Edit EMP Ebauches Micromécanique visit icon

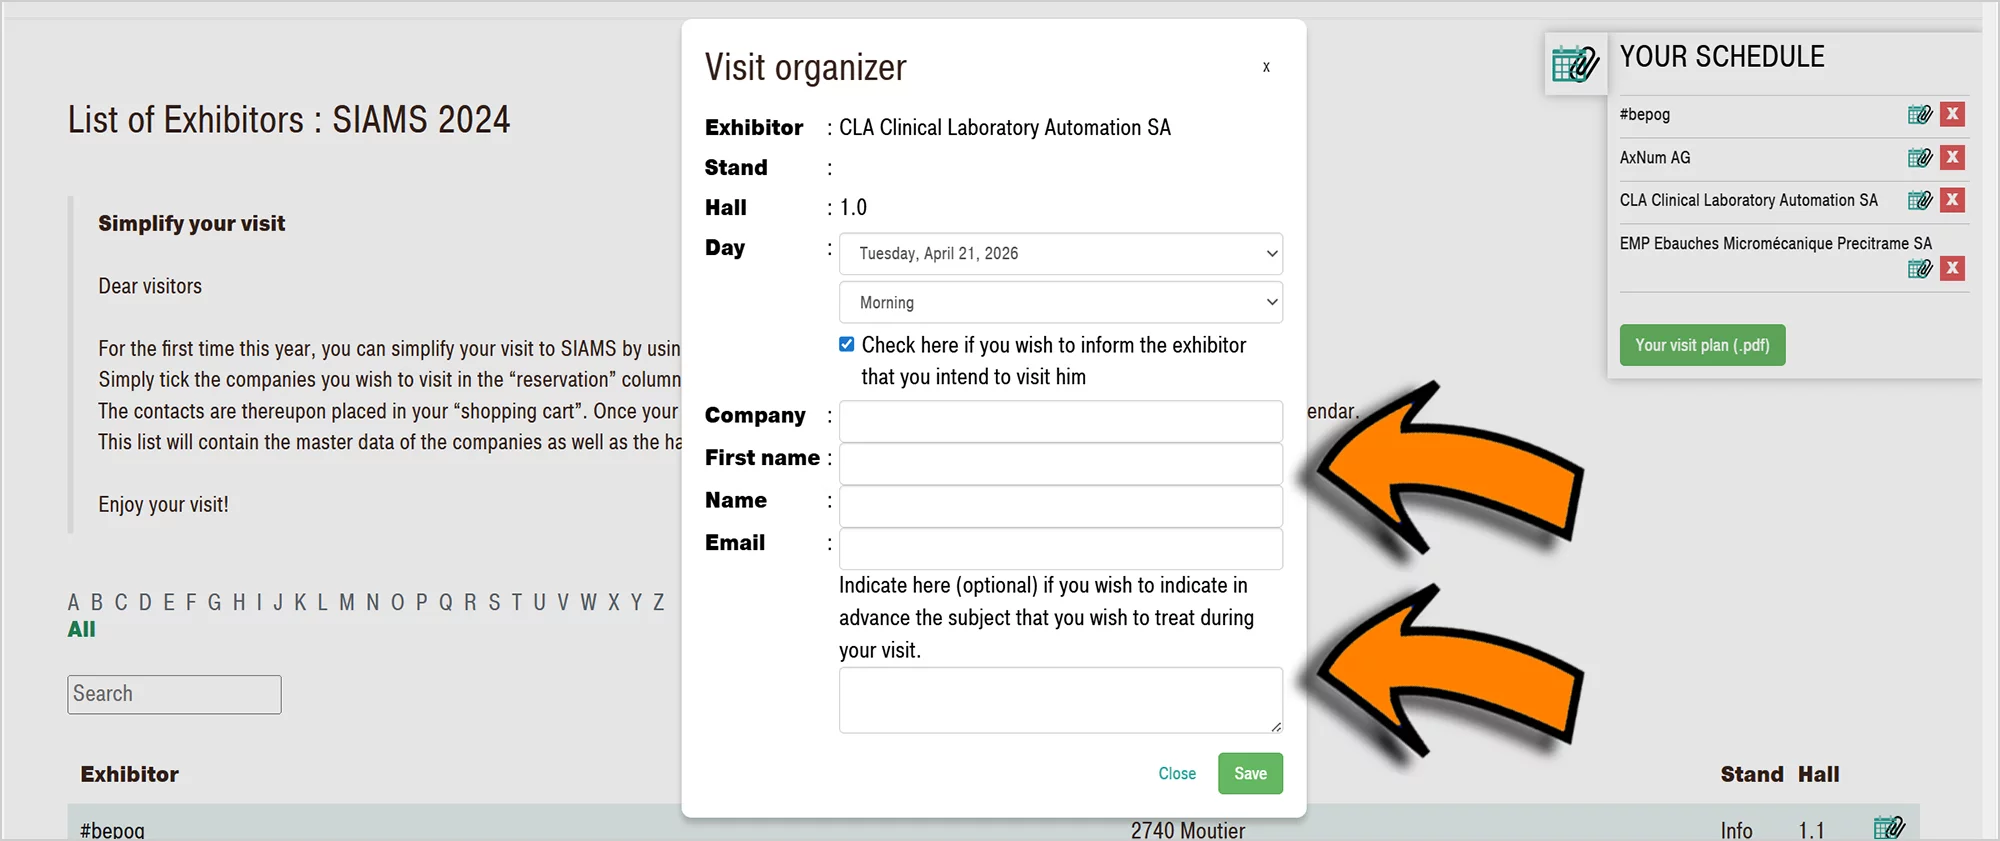tap(1919, 268)
